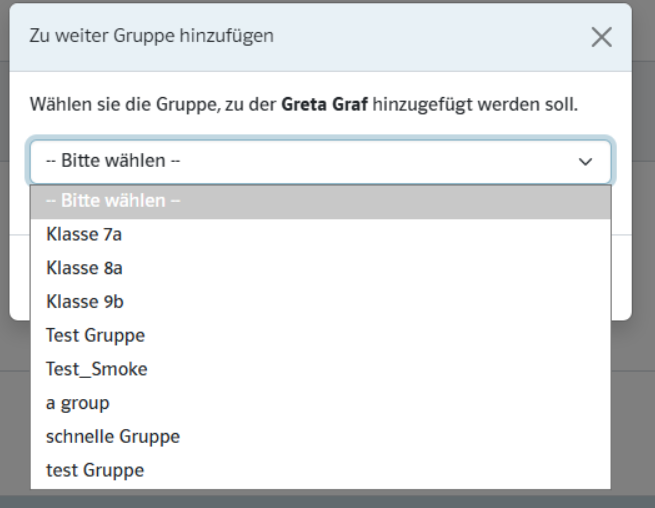Close the dialog with the X icon
This screenshot has height=508, width=655.
click(x=601, y=37)
